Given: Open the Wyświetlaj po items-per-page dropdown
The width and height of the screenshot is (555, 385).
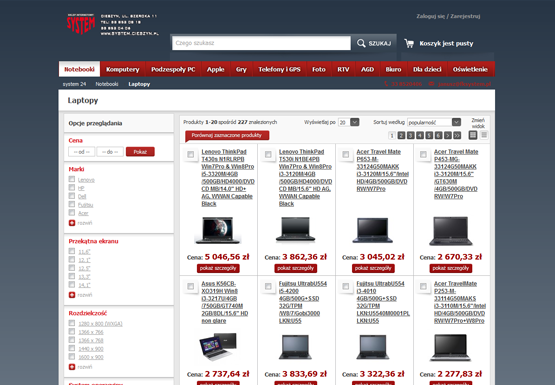Looking at the screenshot, I should click(x=349, y=122).
